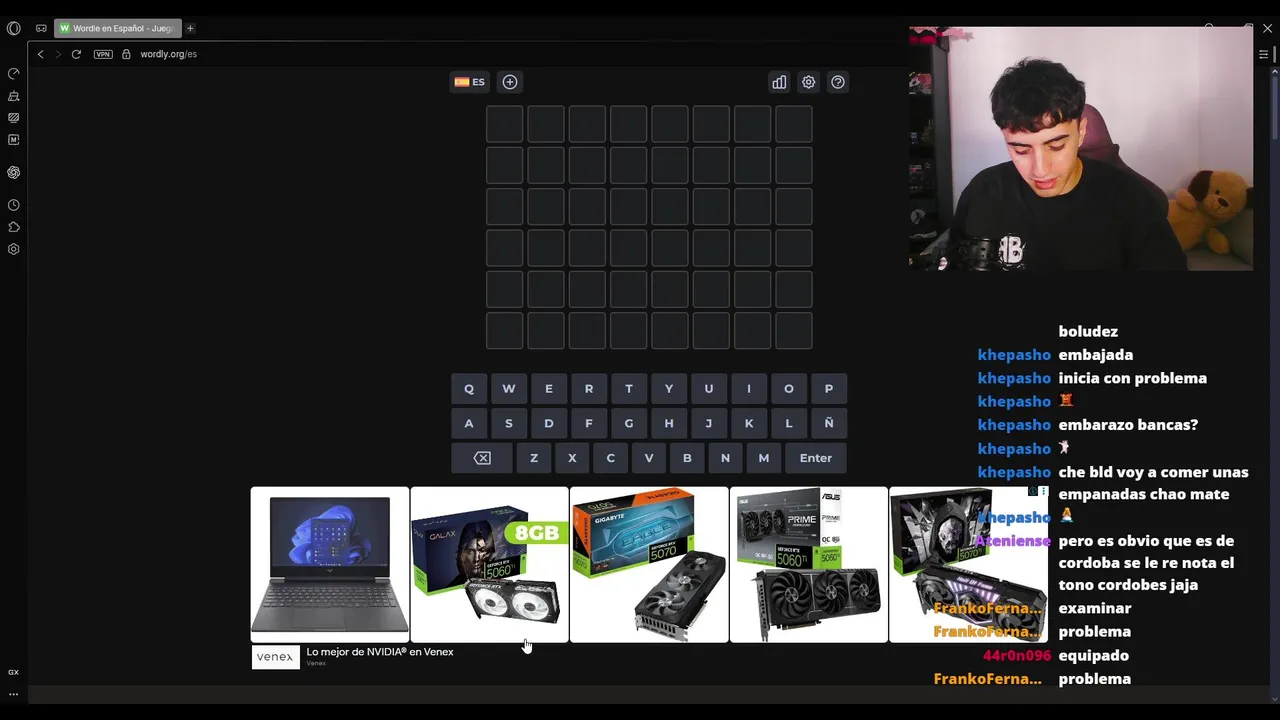Open the three-dots sidebar setup menu
The image size is (1280, 720).
14,693
